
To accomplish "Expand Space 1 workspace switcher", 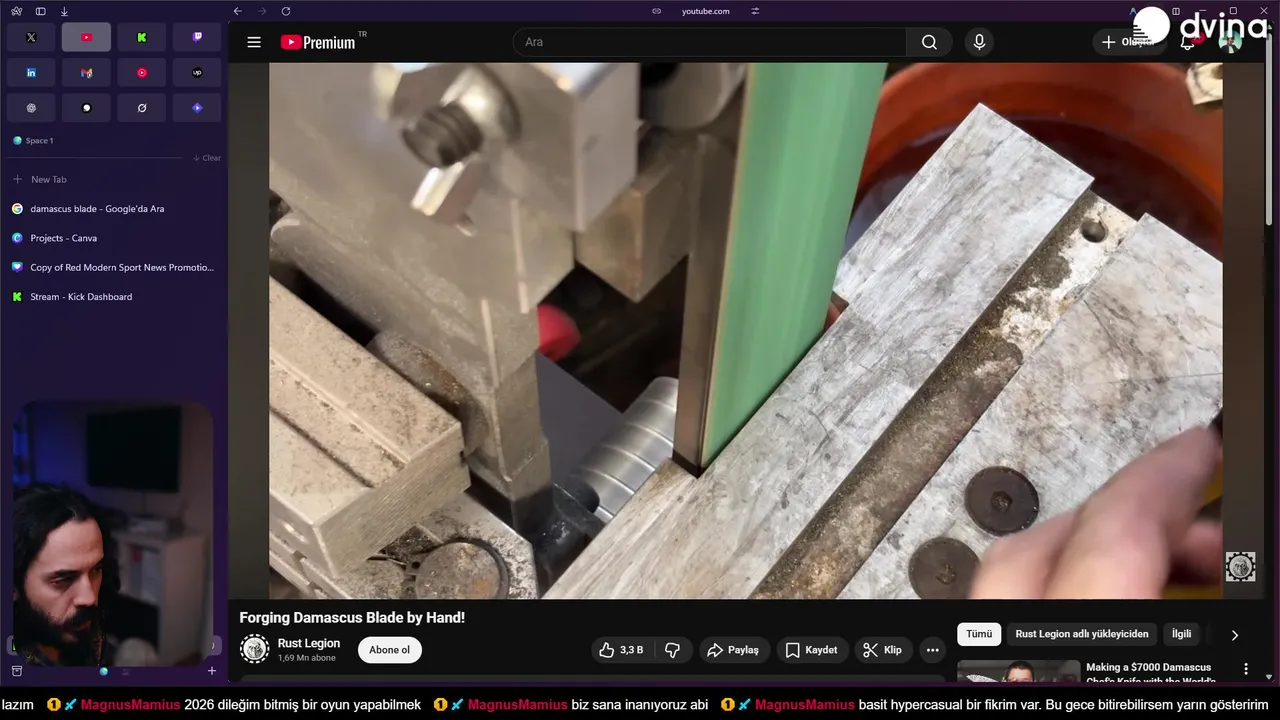I will 34,141.
